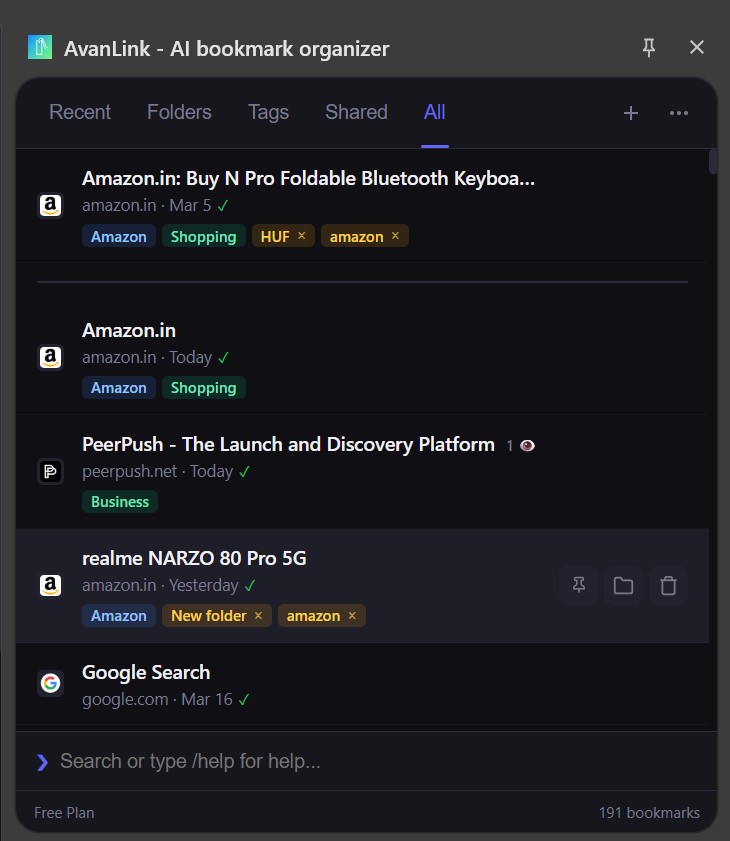Switch to the Folders tab
This screenshot has width=730, height=841.
click(179, 112)
